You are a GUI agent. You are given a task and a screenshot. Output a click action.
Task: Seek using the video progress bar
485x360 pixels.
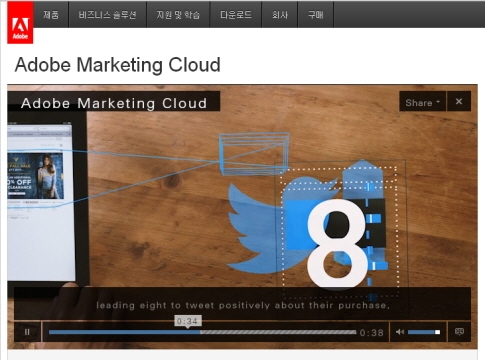tap(202, 332)
